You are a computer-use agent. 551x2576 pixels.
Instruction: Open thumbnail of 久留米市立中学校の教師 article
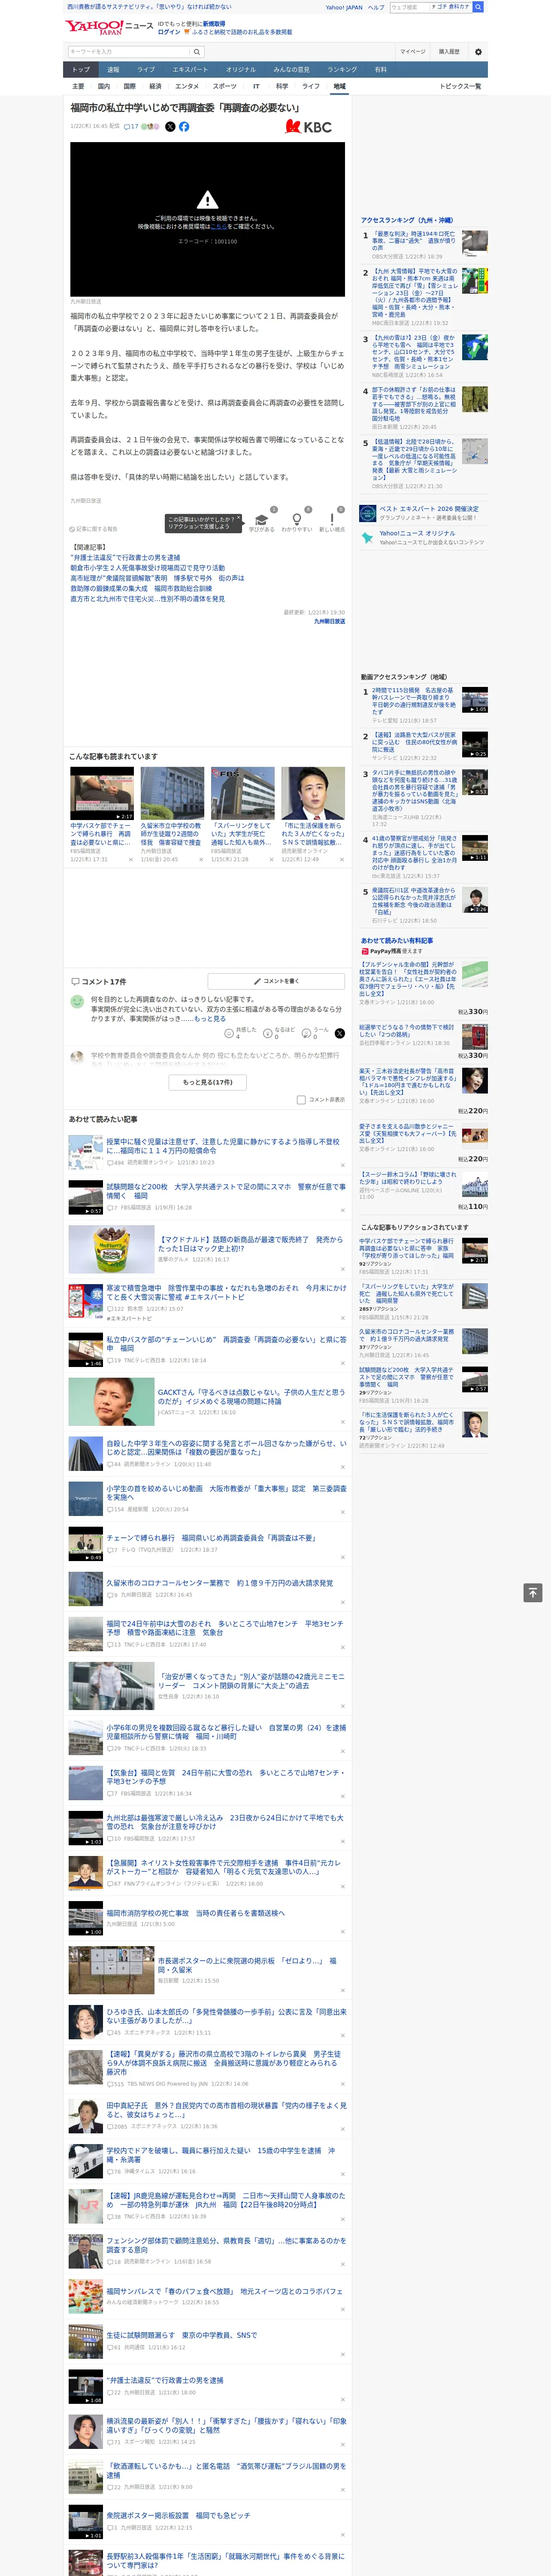172,794
